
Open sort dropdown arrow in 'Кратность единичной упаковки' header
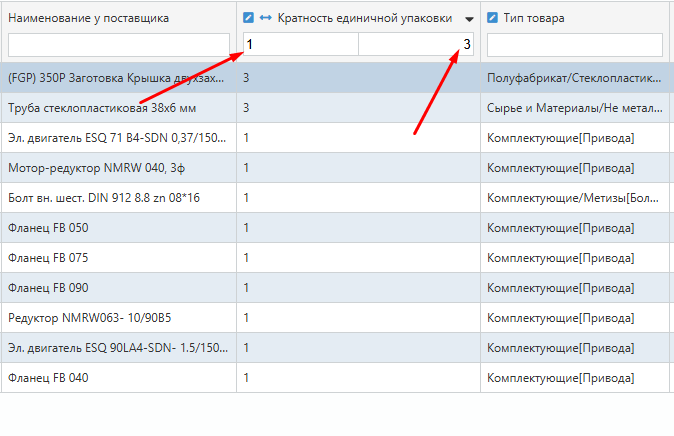pyautogui.click(x=469, y=19)
